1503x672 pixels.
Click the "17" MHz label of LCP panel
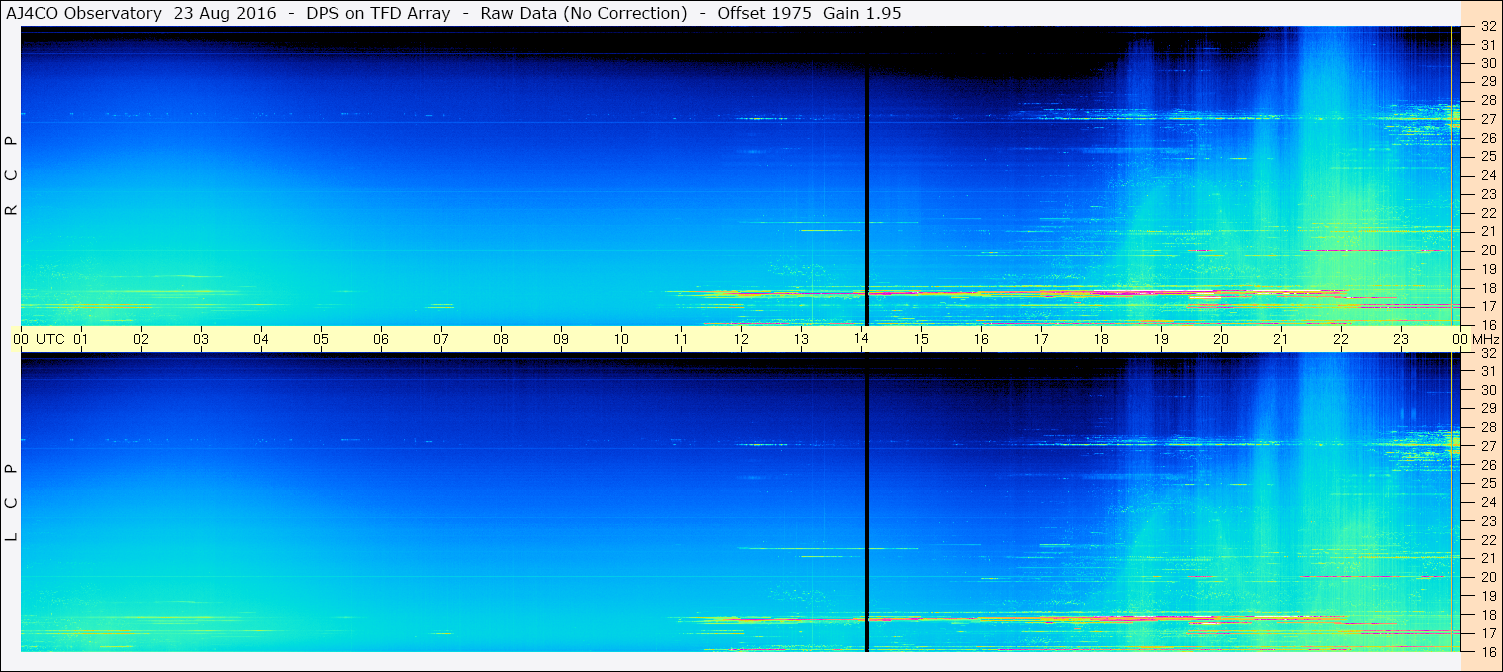click(x=1488, y=633)
